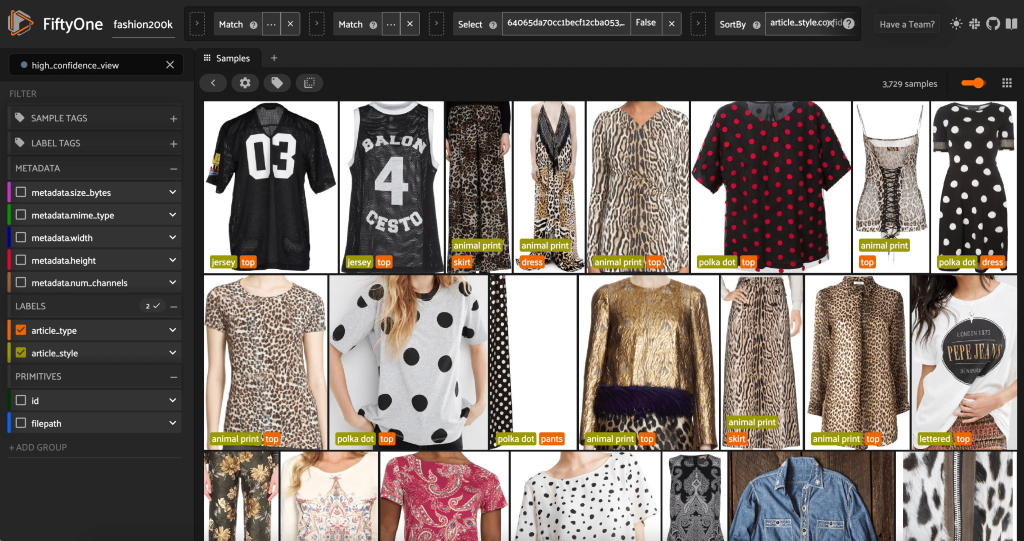Click + ADD GROUP in sidebar
Viewport: 1024px width, 541px height.
[38, 447]
